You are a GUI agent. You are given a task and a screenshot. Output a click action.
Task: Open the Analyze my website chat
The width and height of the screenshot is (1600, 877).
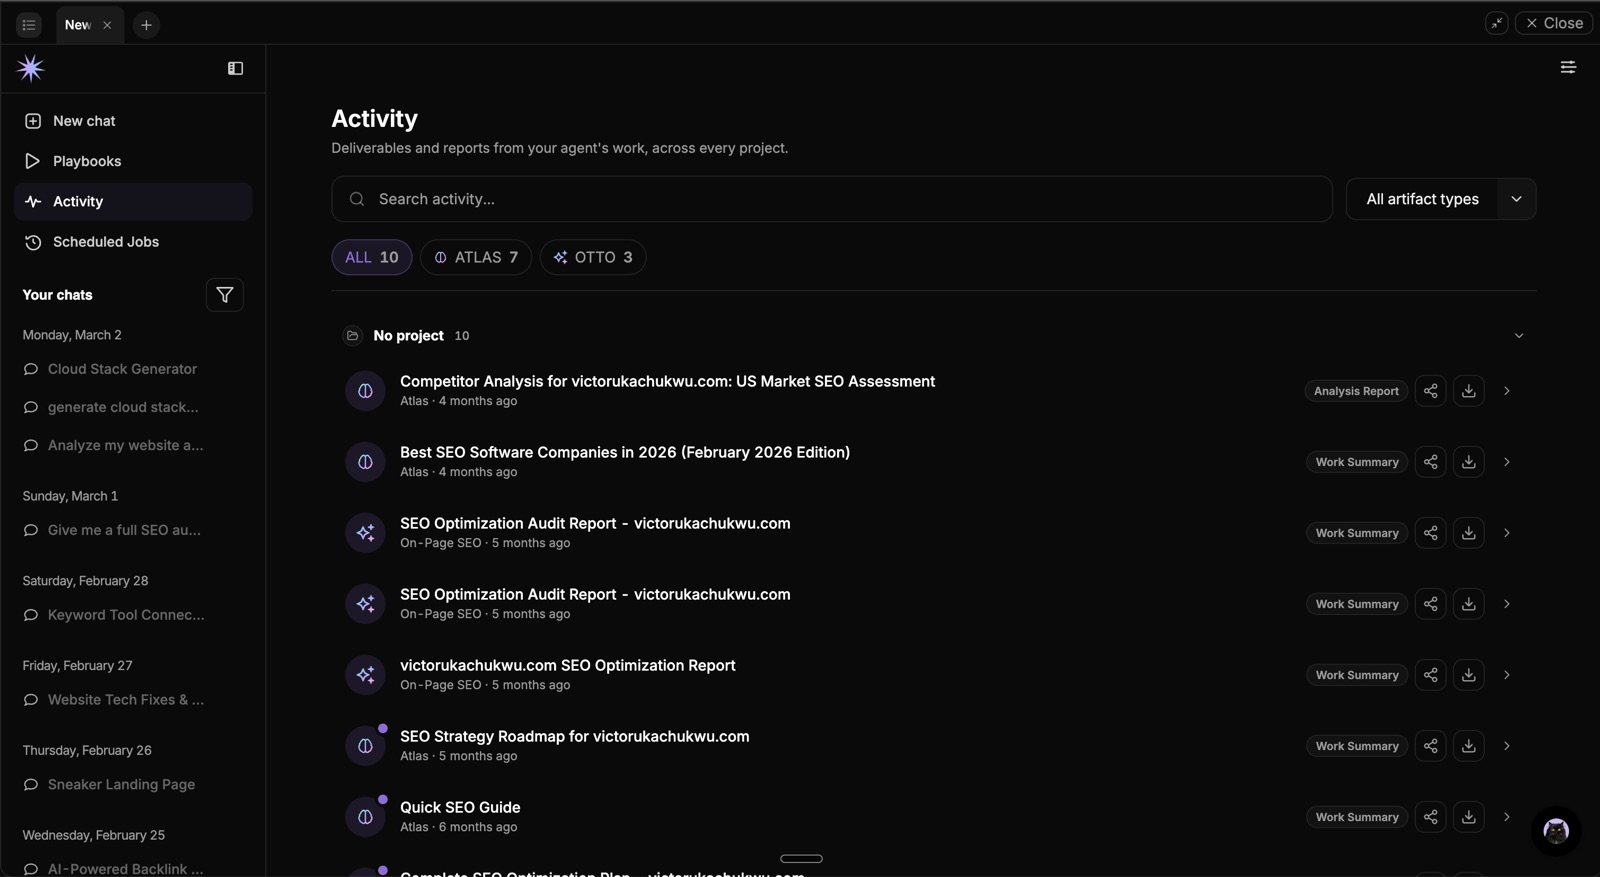pyautogui.click(x=123, y=445)
